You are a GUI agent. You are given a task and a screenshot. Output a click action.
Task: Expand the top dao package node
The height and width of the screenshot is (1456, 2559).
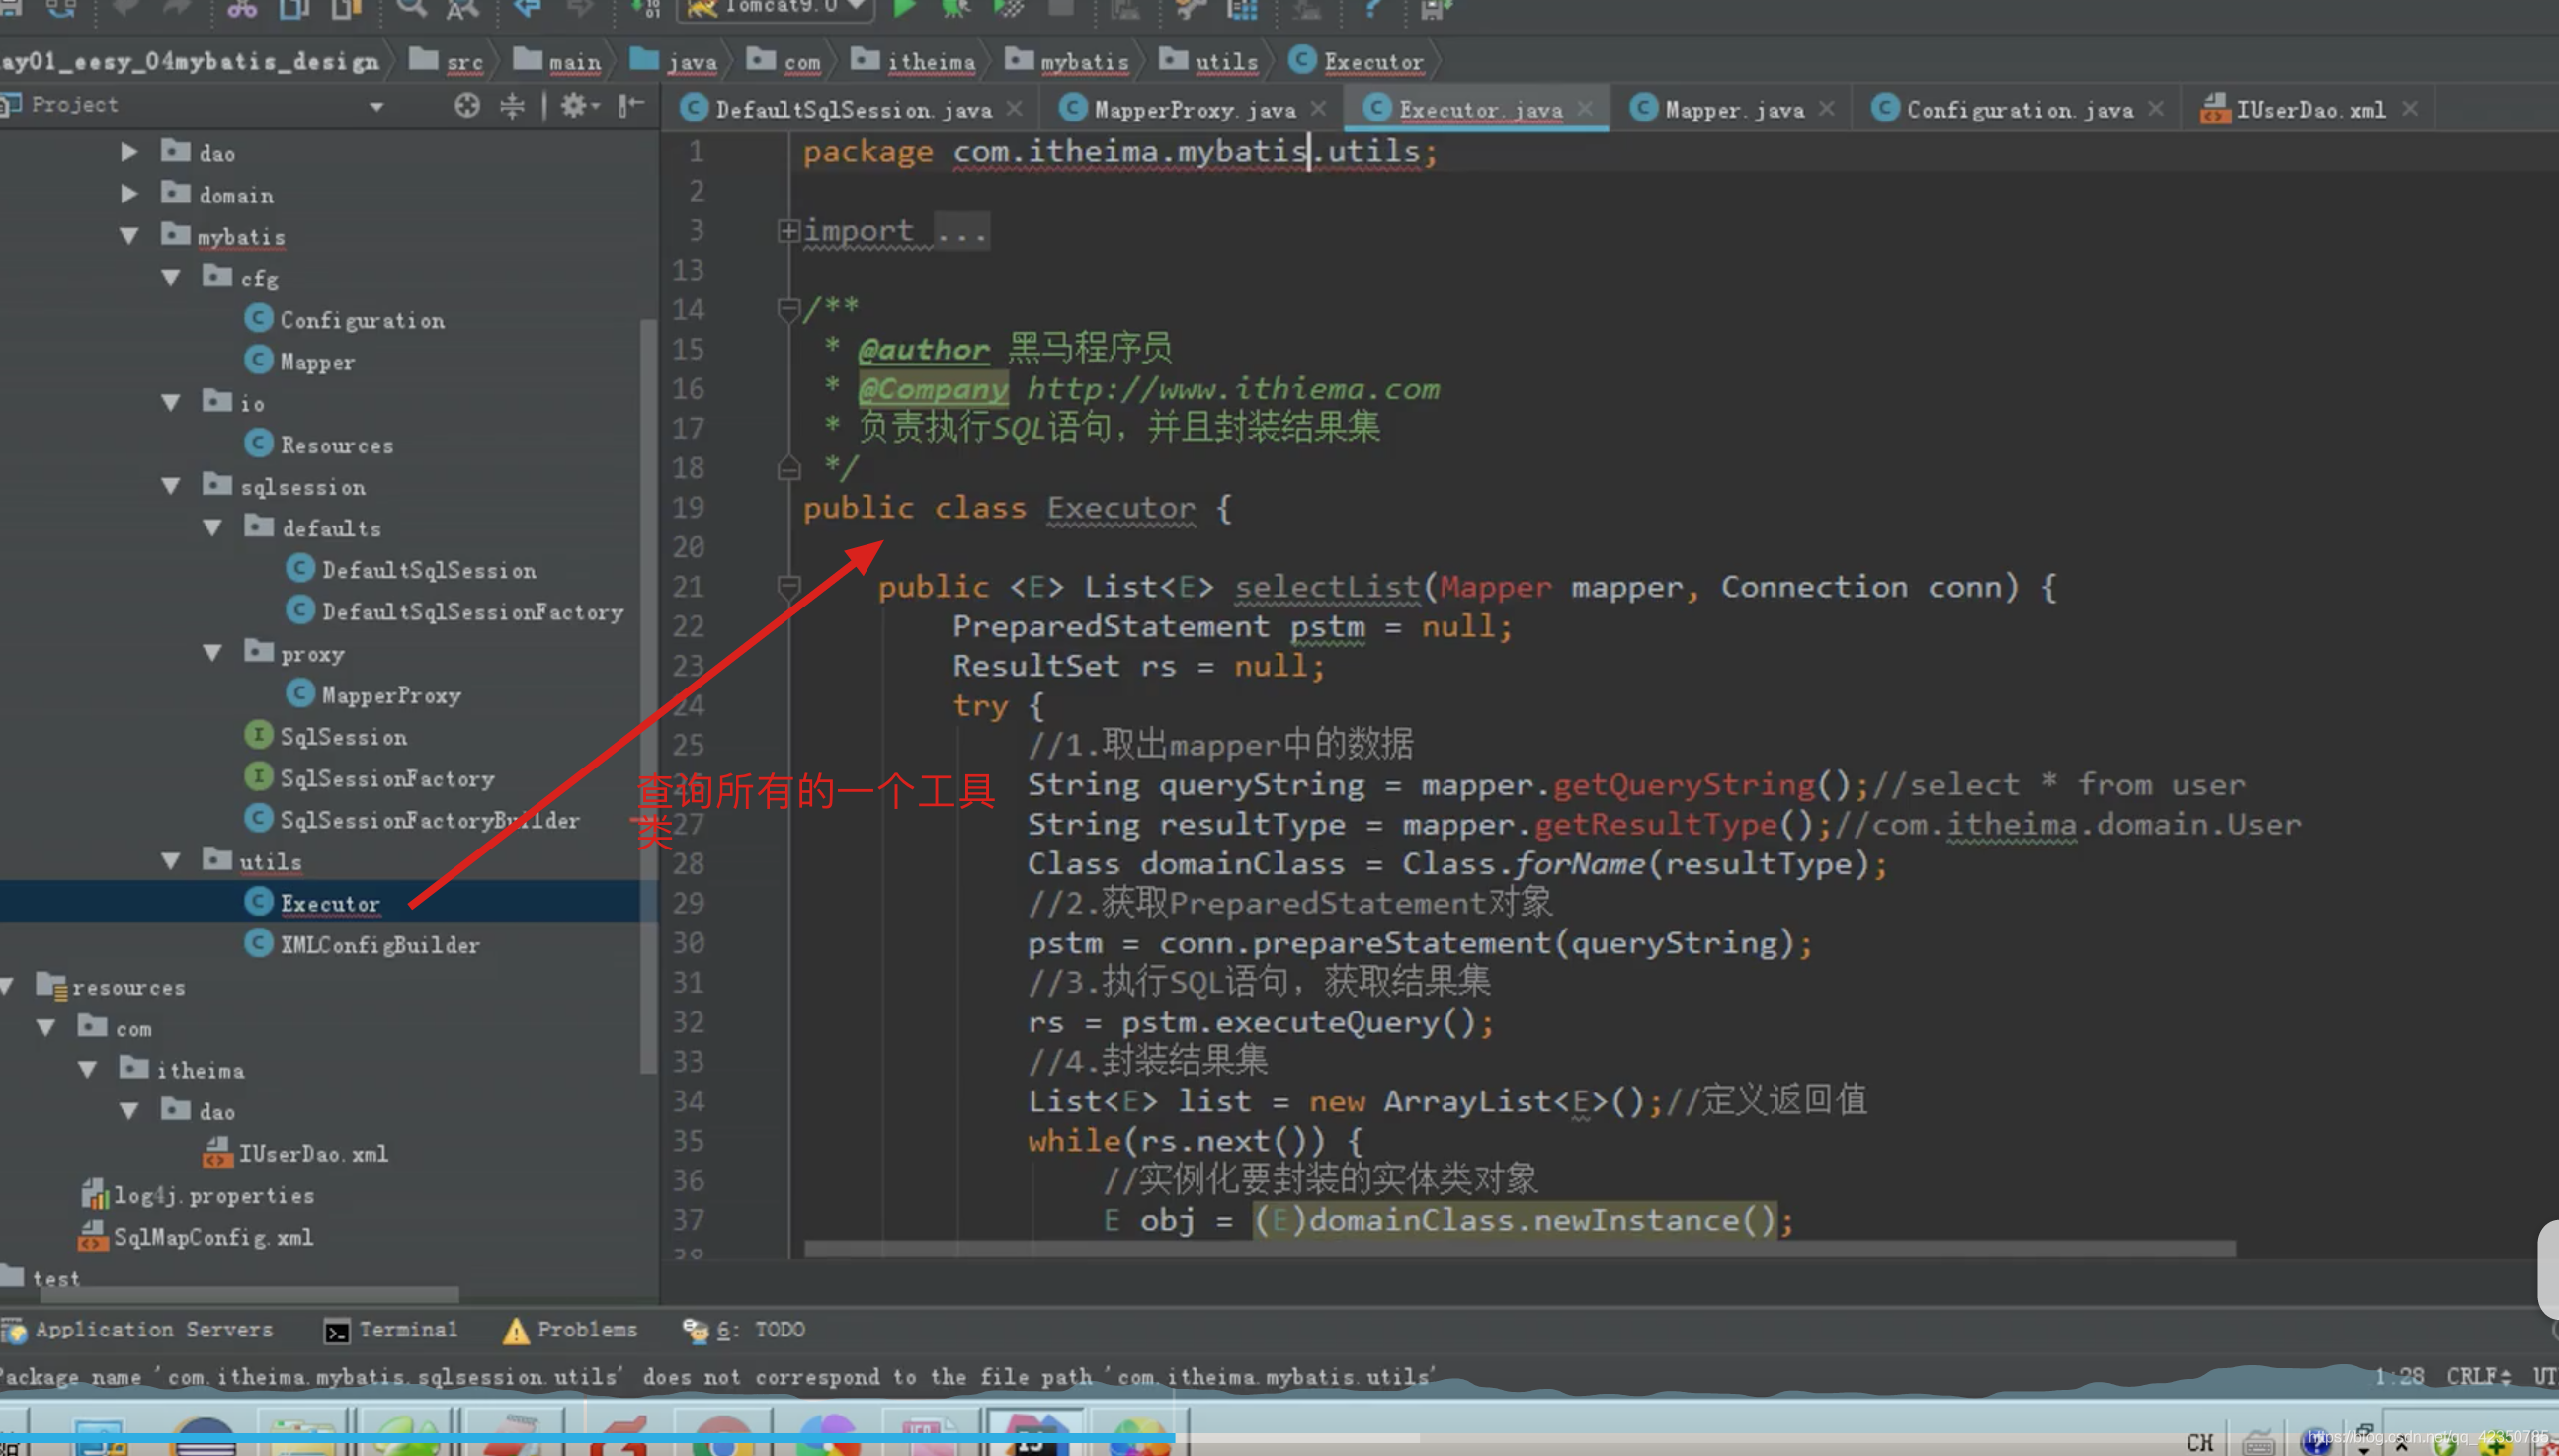pyautogui.click(x=129, y=152)
